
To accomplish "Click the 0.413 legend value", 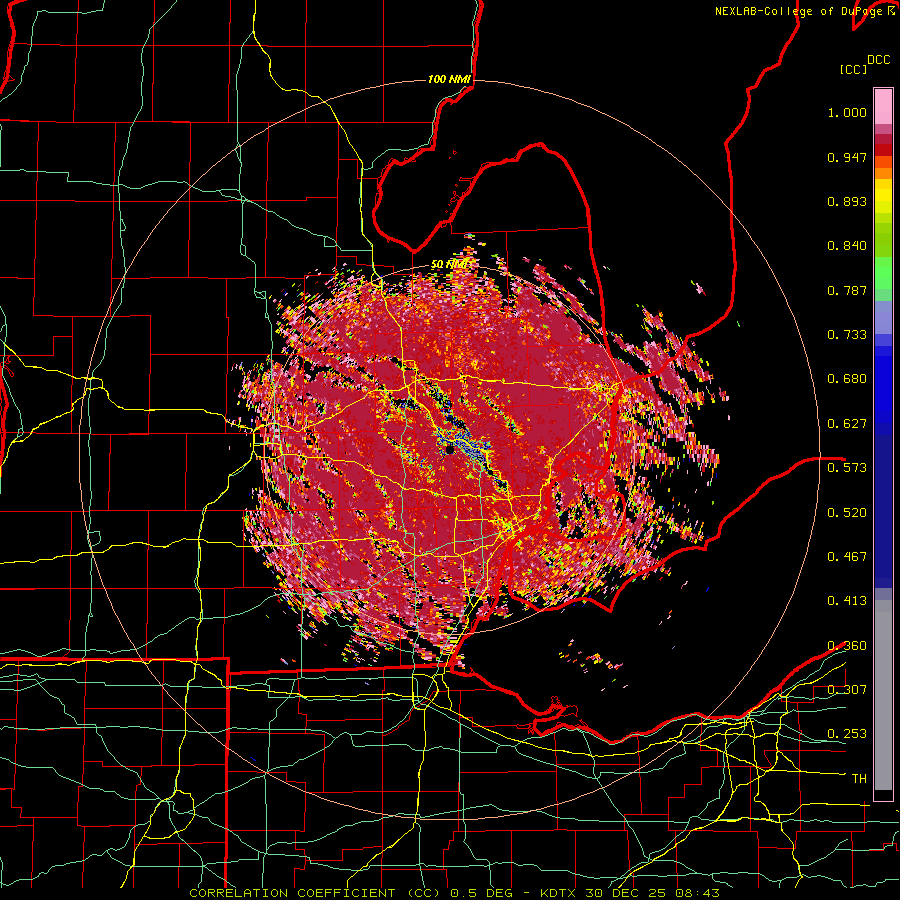I will pyautogui.click(x=847, y=601).
